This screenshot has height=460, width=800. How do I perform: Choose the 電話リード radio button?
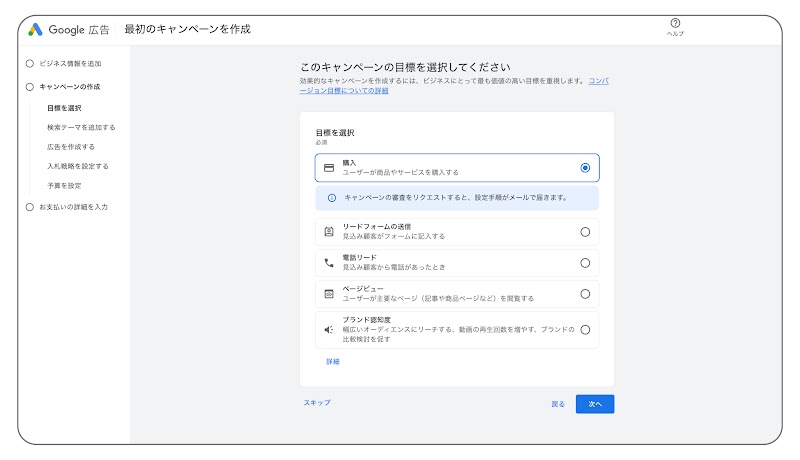click(x=585, y=263)
